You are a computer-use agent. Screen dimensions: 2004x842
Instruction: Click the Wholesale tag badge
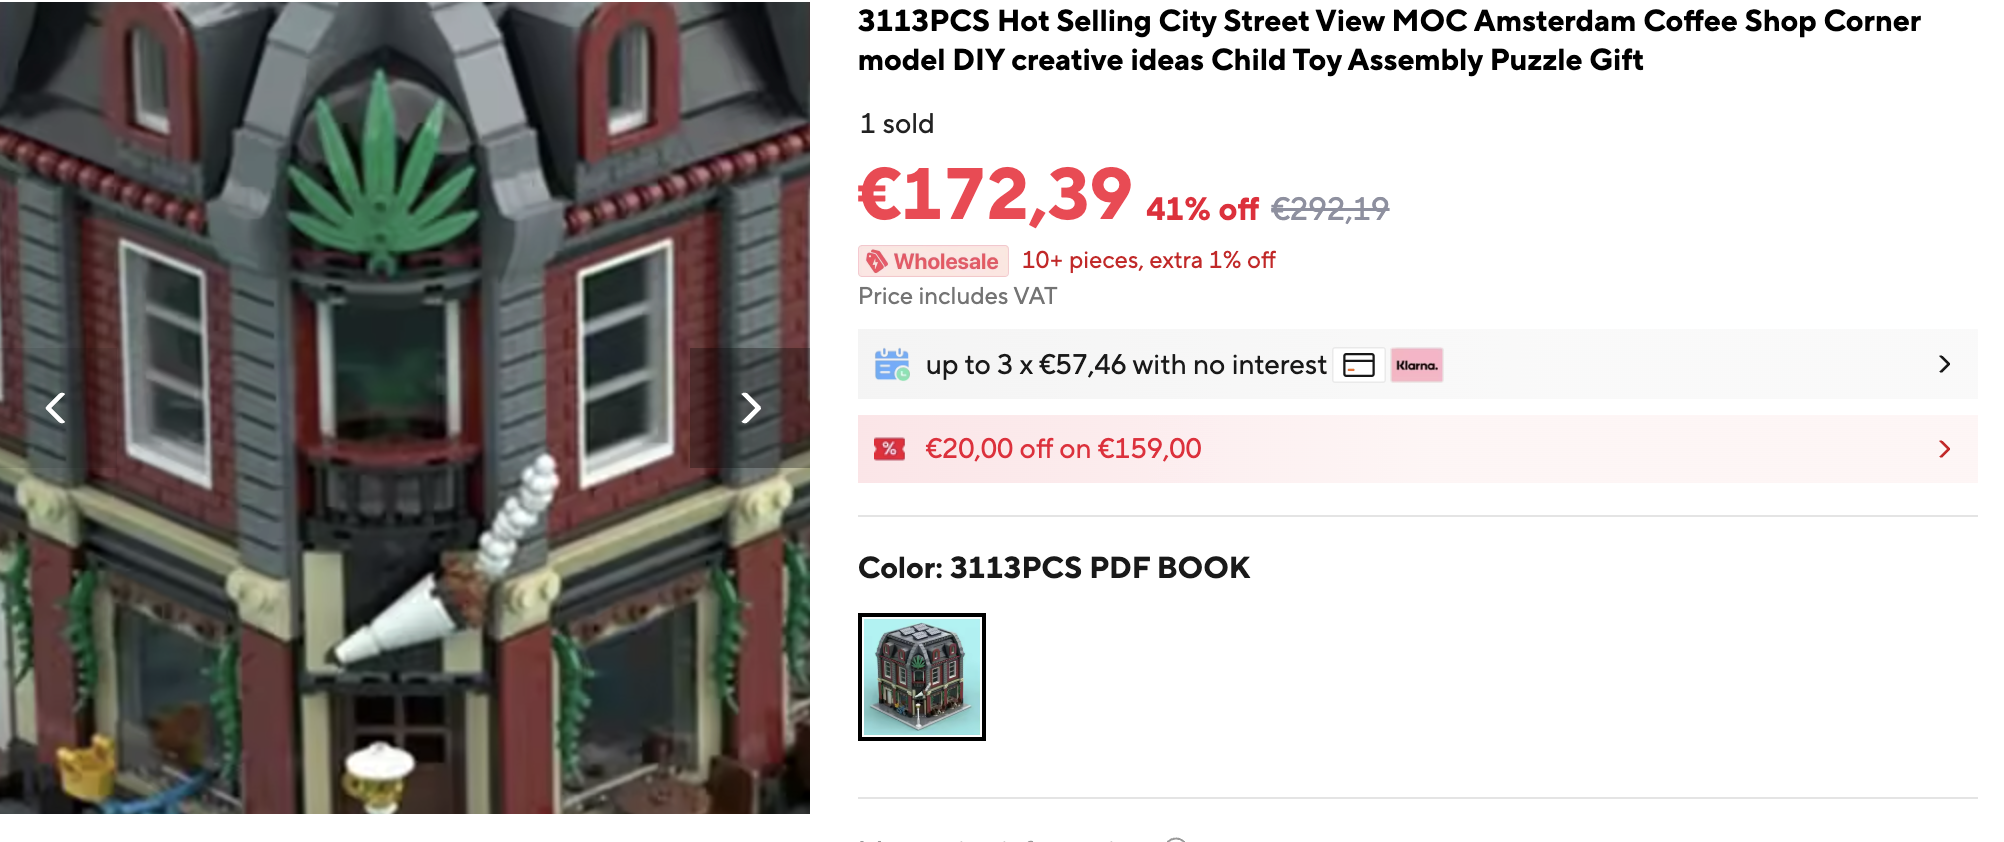point(933,261)
